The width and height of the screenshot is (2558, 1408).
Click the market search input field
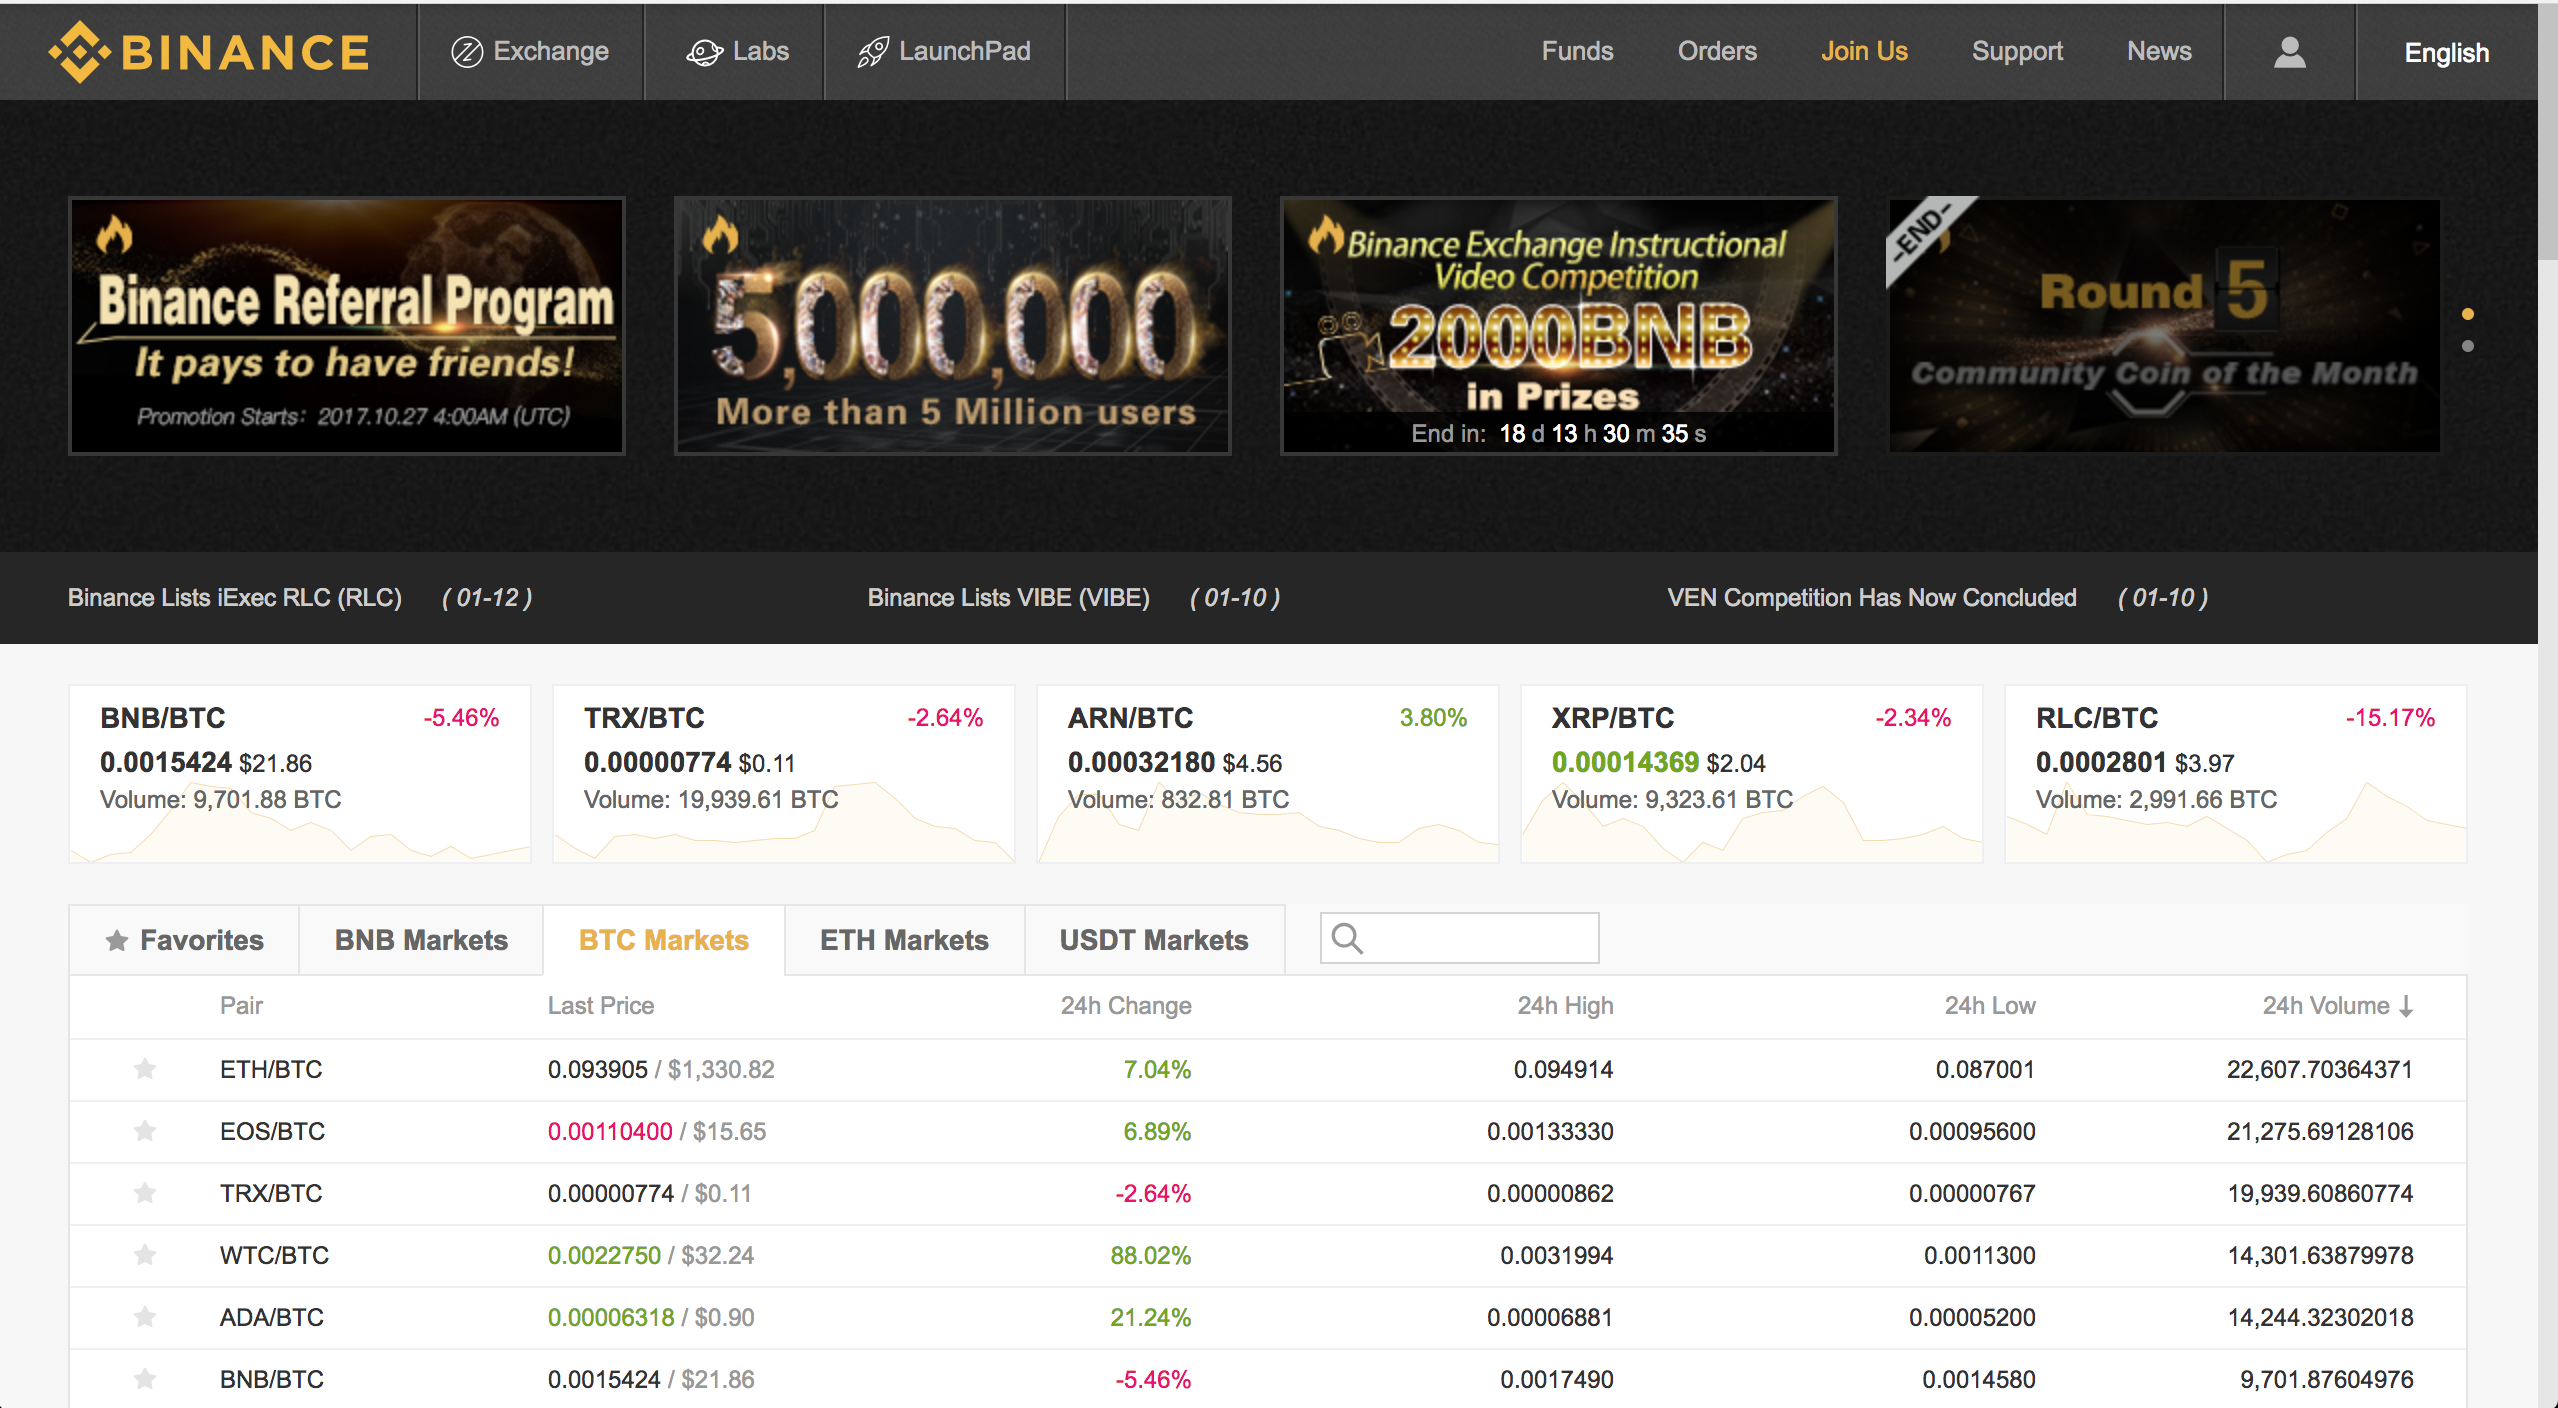point(1478,938)
